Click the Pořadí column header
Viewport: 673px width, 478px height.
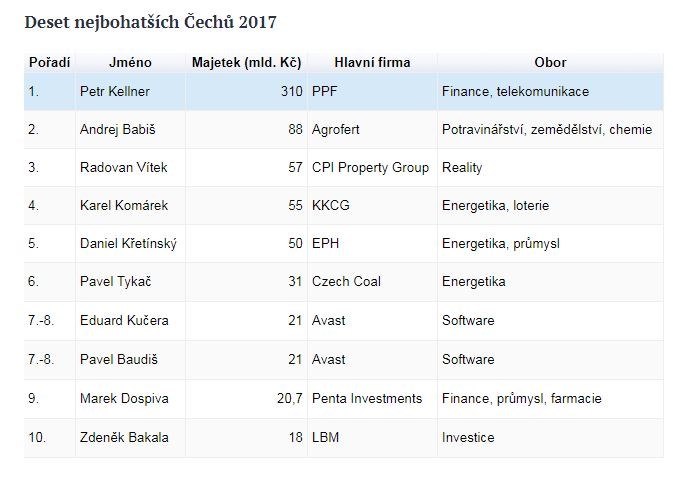(x=49, y=62)
